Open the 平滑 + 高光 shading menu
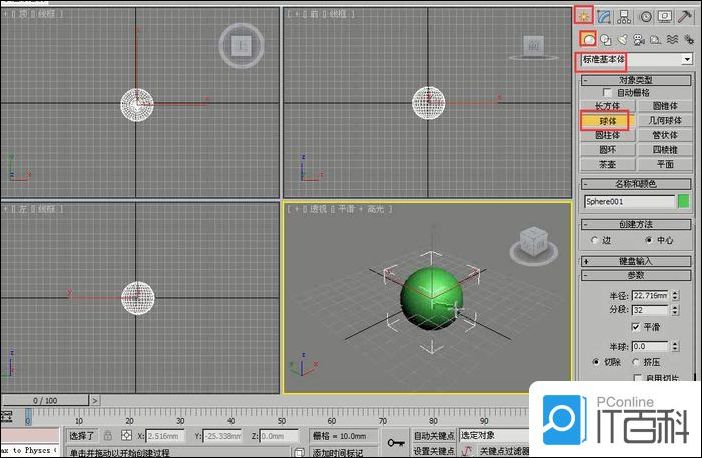The height and width of the screenshot is (458, 702). tap(361, 209)
